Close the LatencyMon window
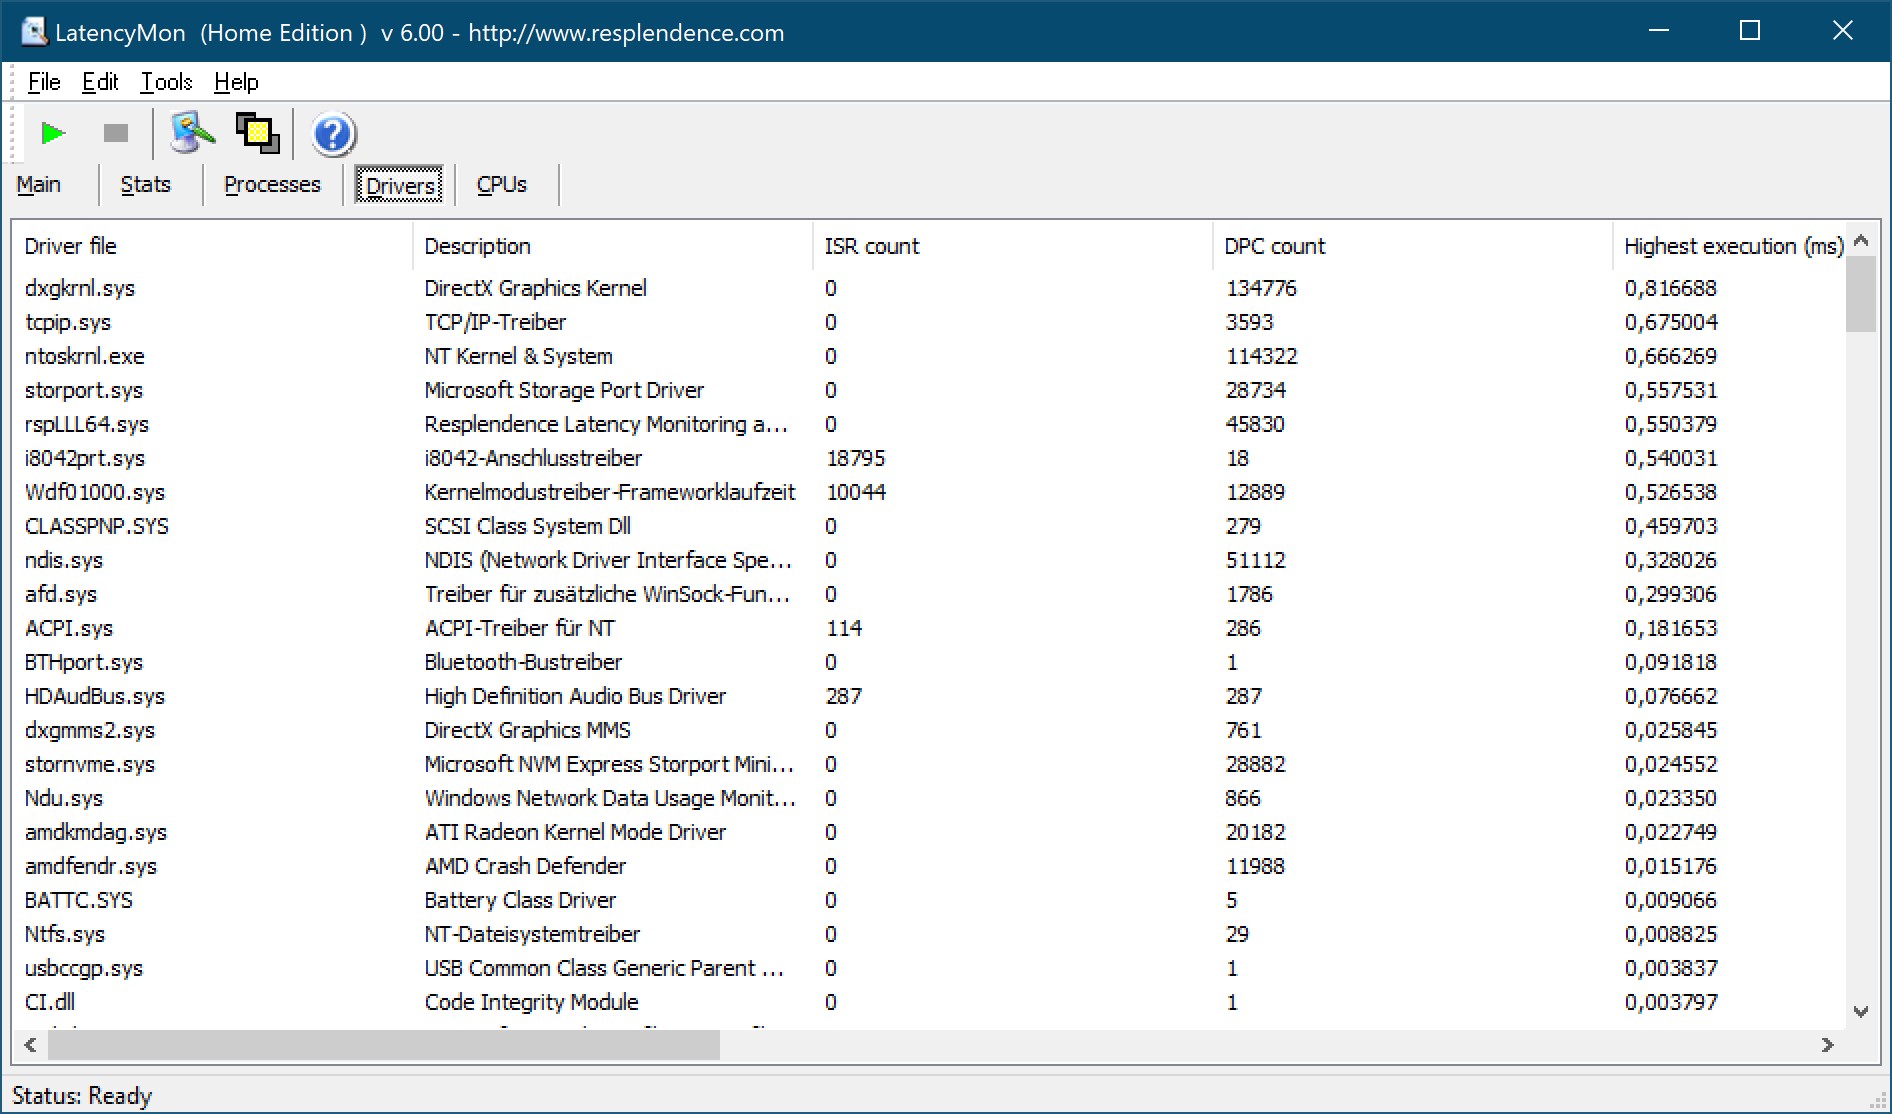This screenshot has width=1892, height=1114. coord(1842,31)
